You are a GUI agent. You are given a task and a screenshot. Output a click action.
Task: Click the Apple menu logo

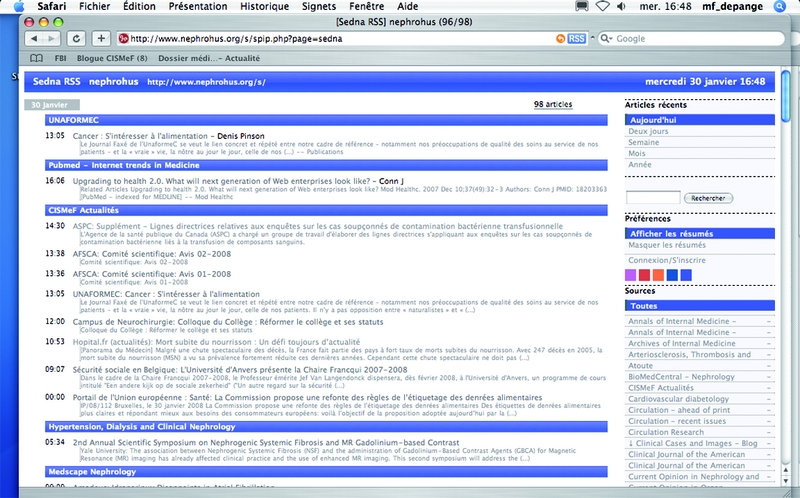19,6
